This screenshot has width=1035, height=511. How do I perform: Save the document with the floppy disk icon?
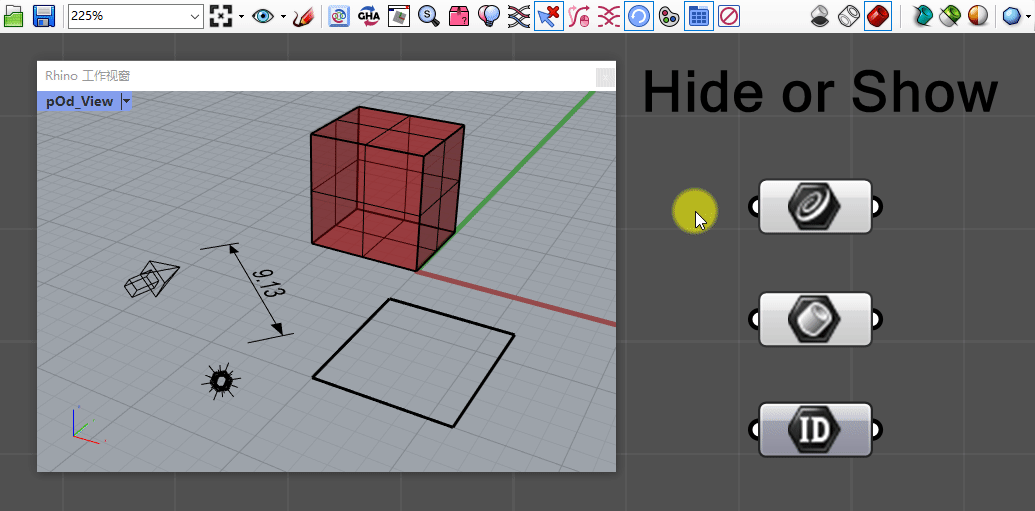pyautogui.click(x=44, y=16)
